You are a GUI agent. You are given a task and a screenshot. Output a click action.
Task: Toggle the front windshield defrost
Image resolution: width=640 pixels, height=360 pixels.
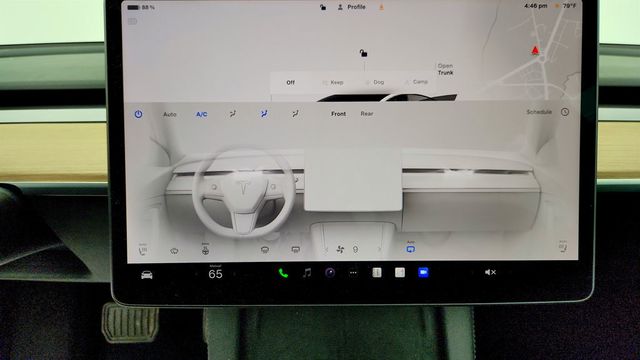(x=264, y=249)
